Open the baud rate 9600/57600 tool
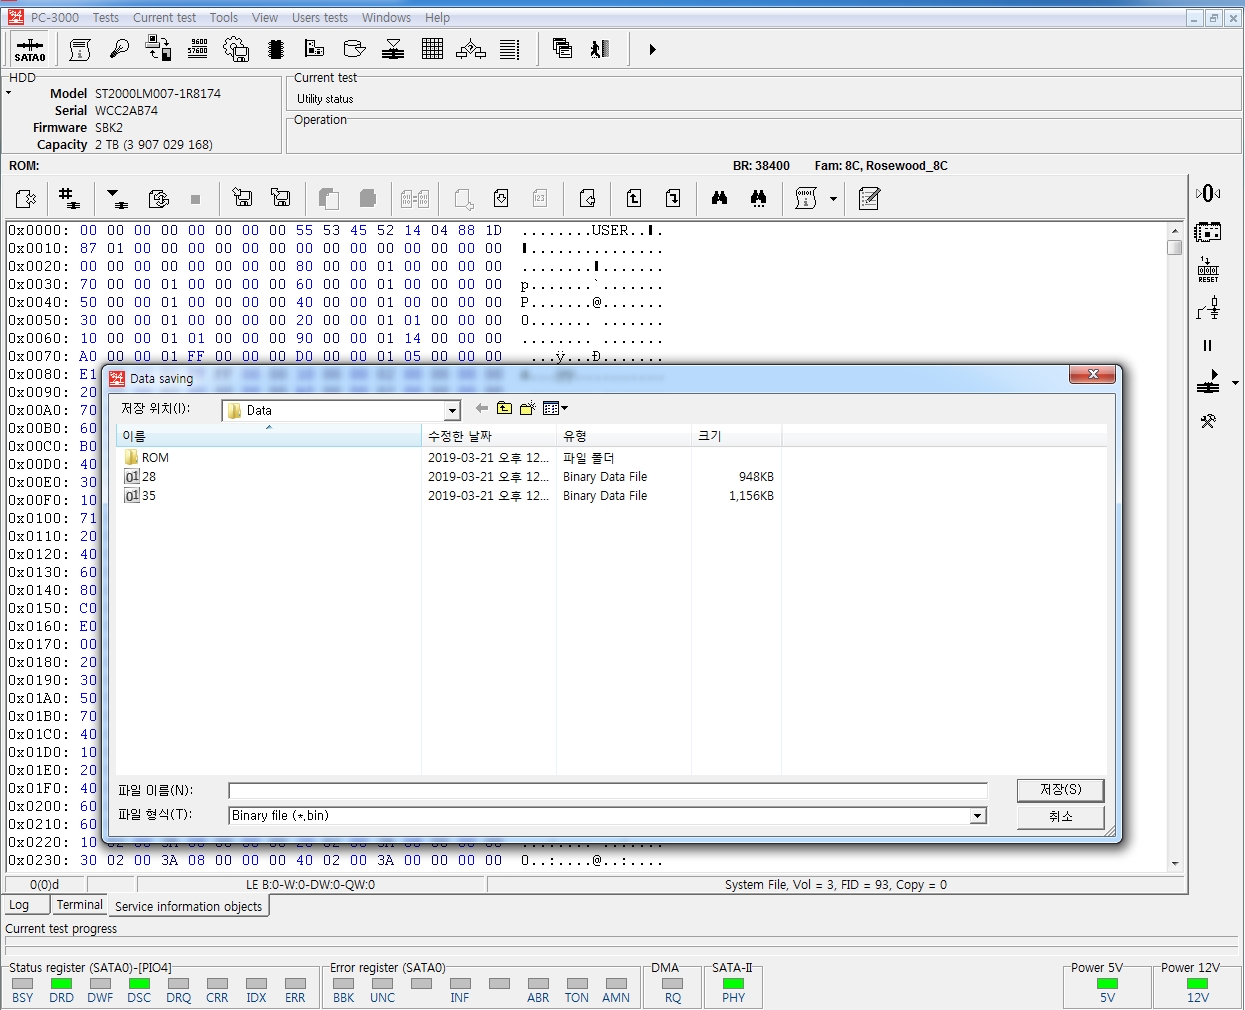Screen dimensions: 1245x1010 click(197, 49)
